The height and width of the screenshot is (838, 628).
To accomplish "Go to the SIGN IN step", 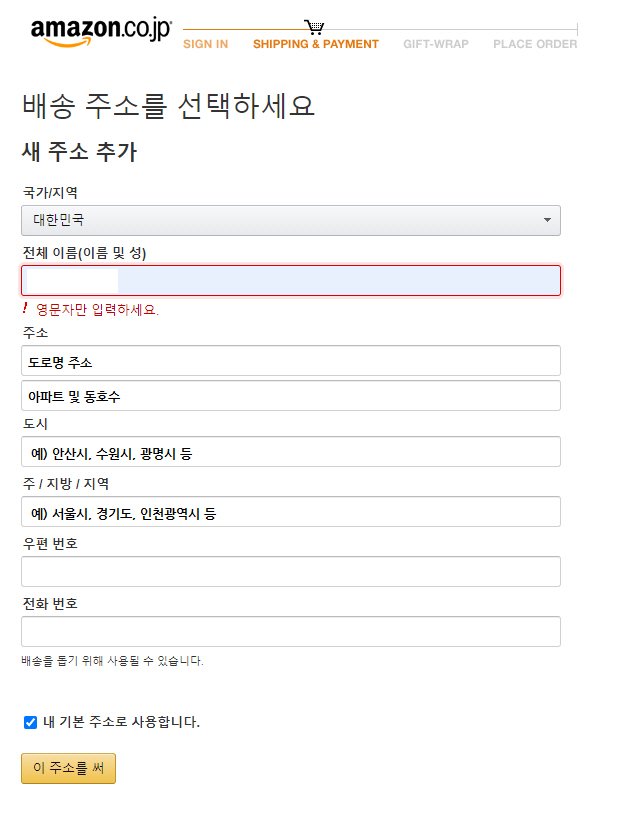I will click(x=205, y=44).
